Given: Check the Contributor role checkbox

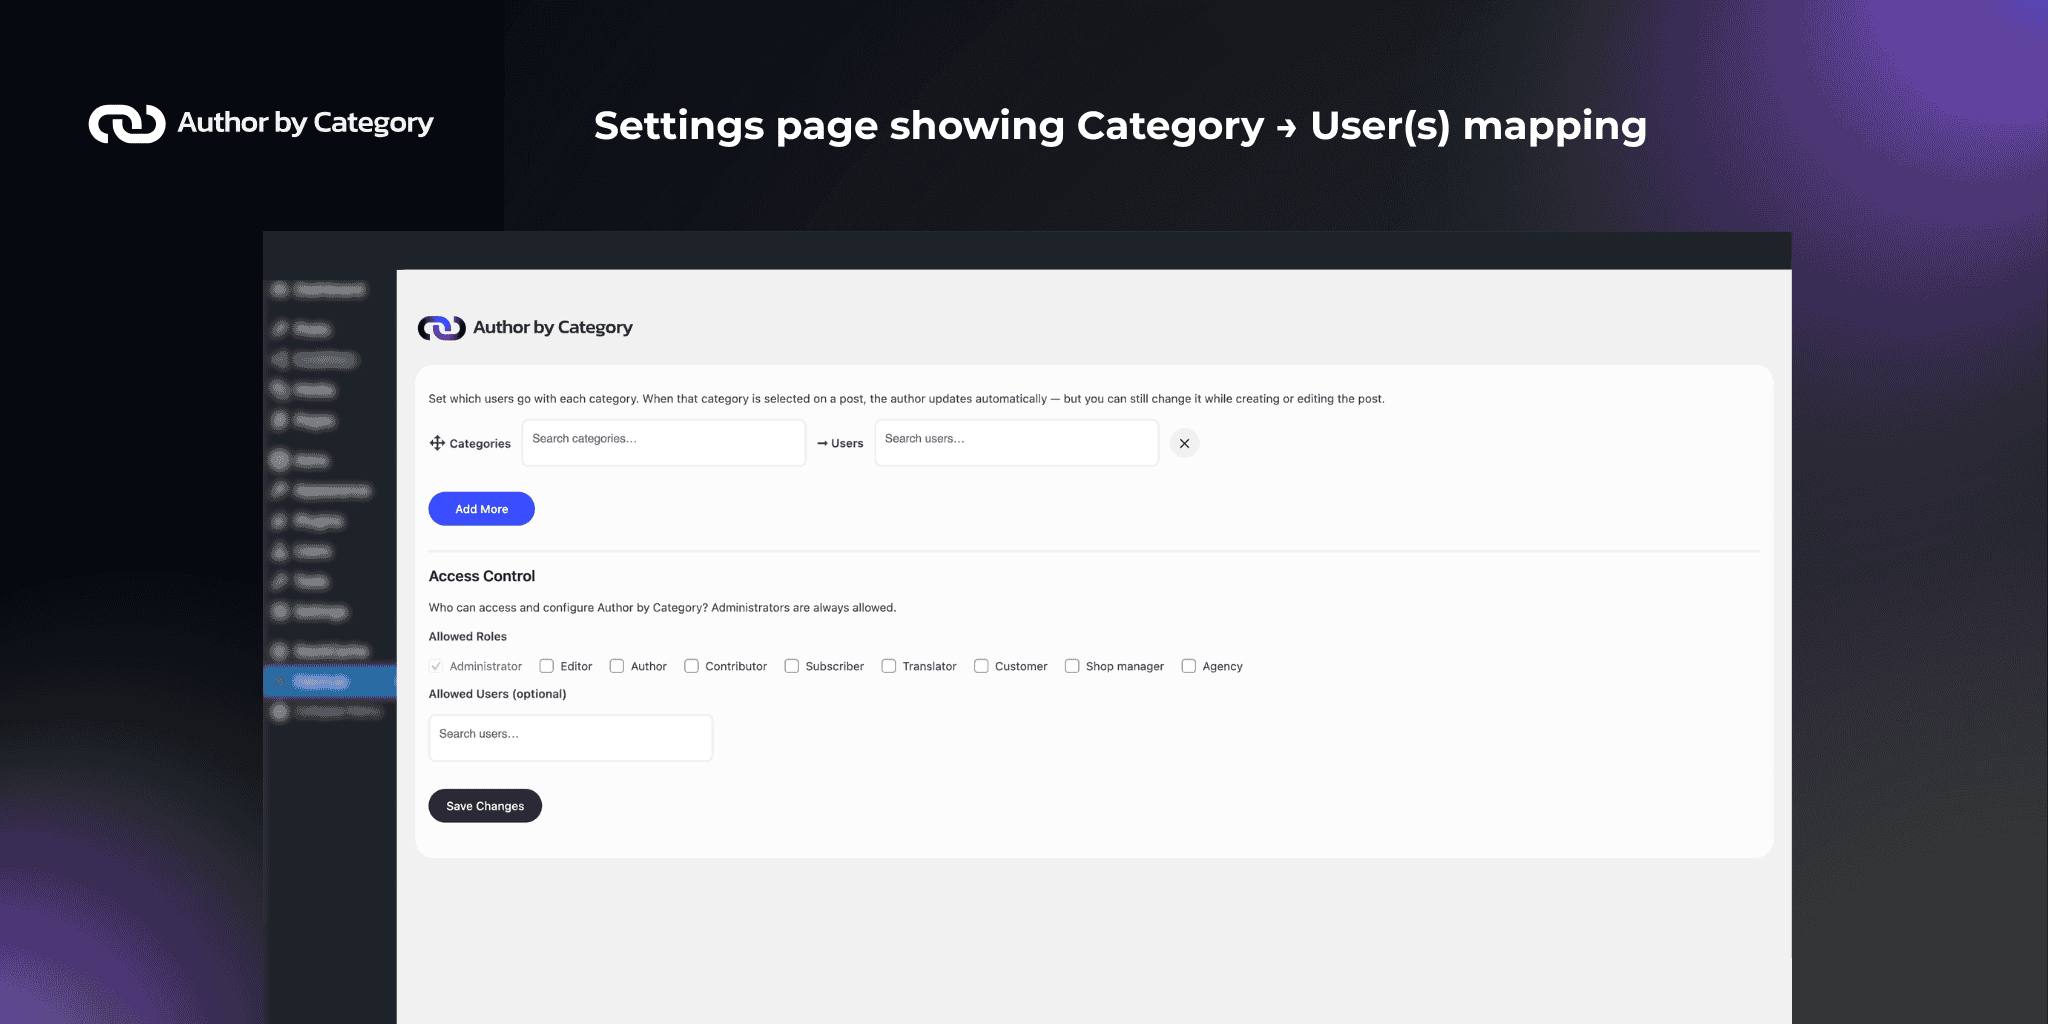Looking at the screenshot, I should (x=691, y=666).
